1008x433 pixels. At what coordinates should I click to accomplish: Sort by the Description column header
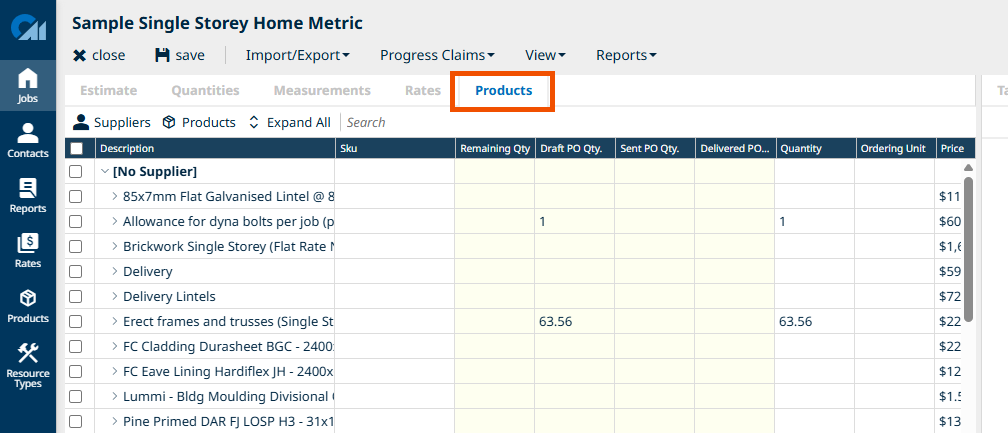215,148
